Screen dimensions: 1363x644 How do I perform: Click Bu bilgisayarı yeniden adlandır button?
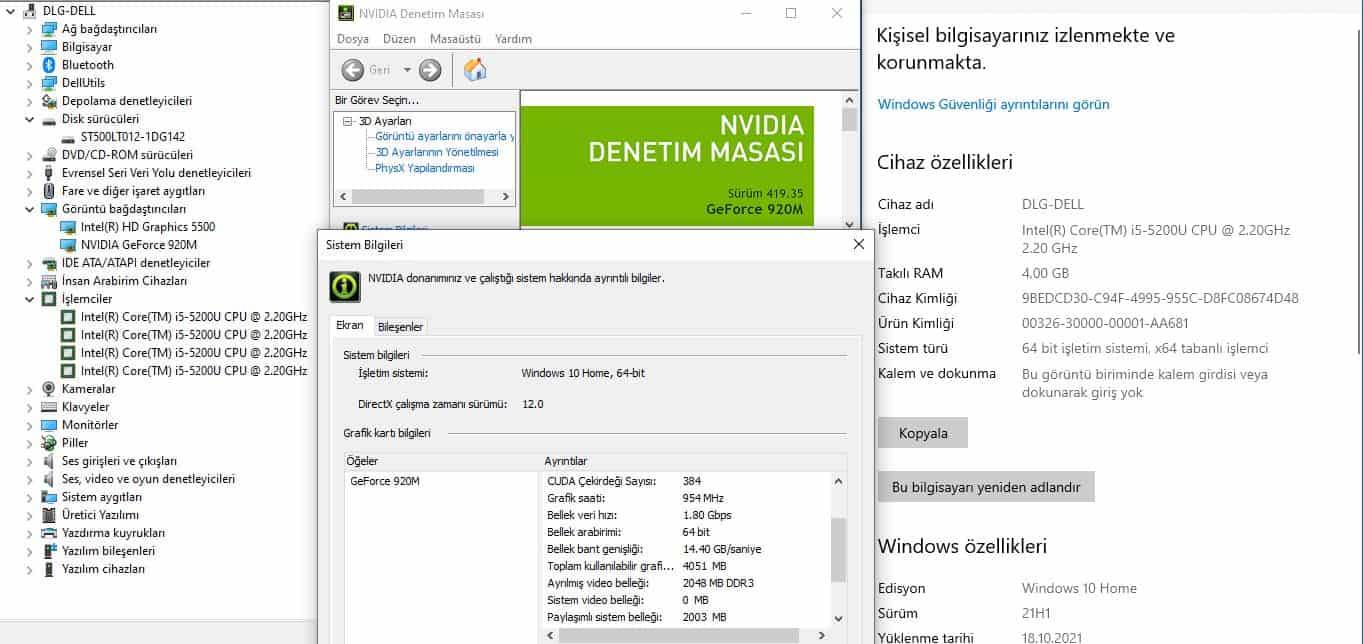(986, 487)
